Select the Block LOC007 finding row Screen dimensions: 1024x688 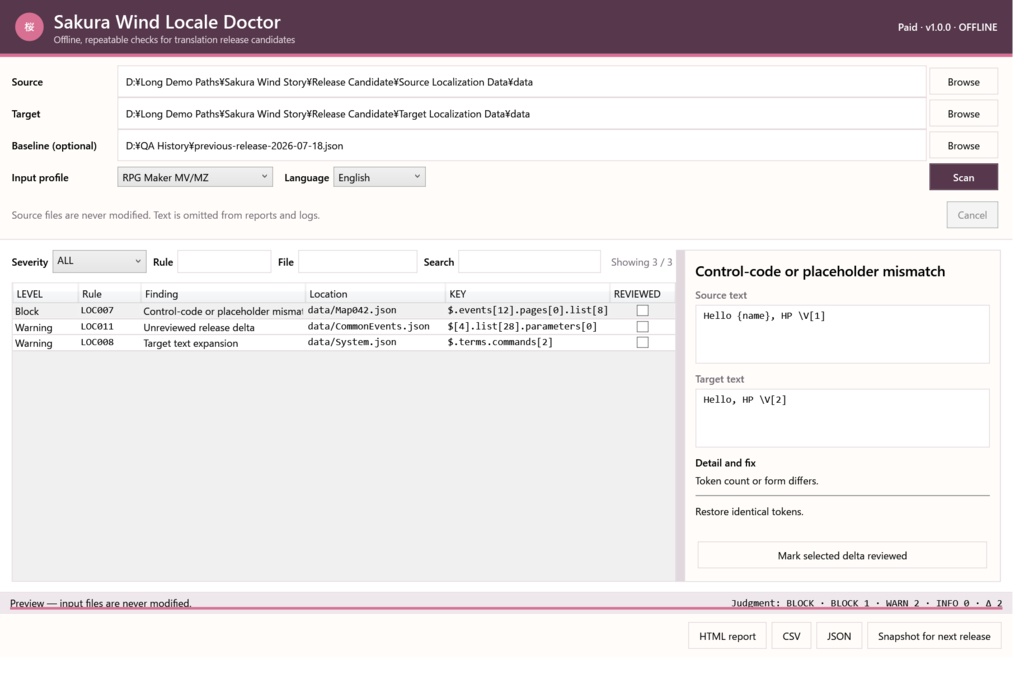point(344,311)
